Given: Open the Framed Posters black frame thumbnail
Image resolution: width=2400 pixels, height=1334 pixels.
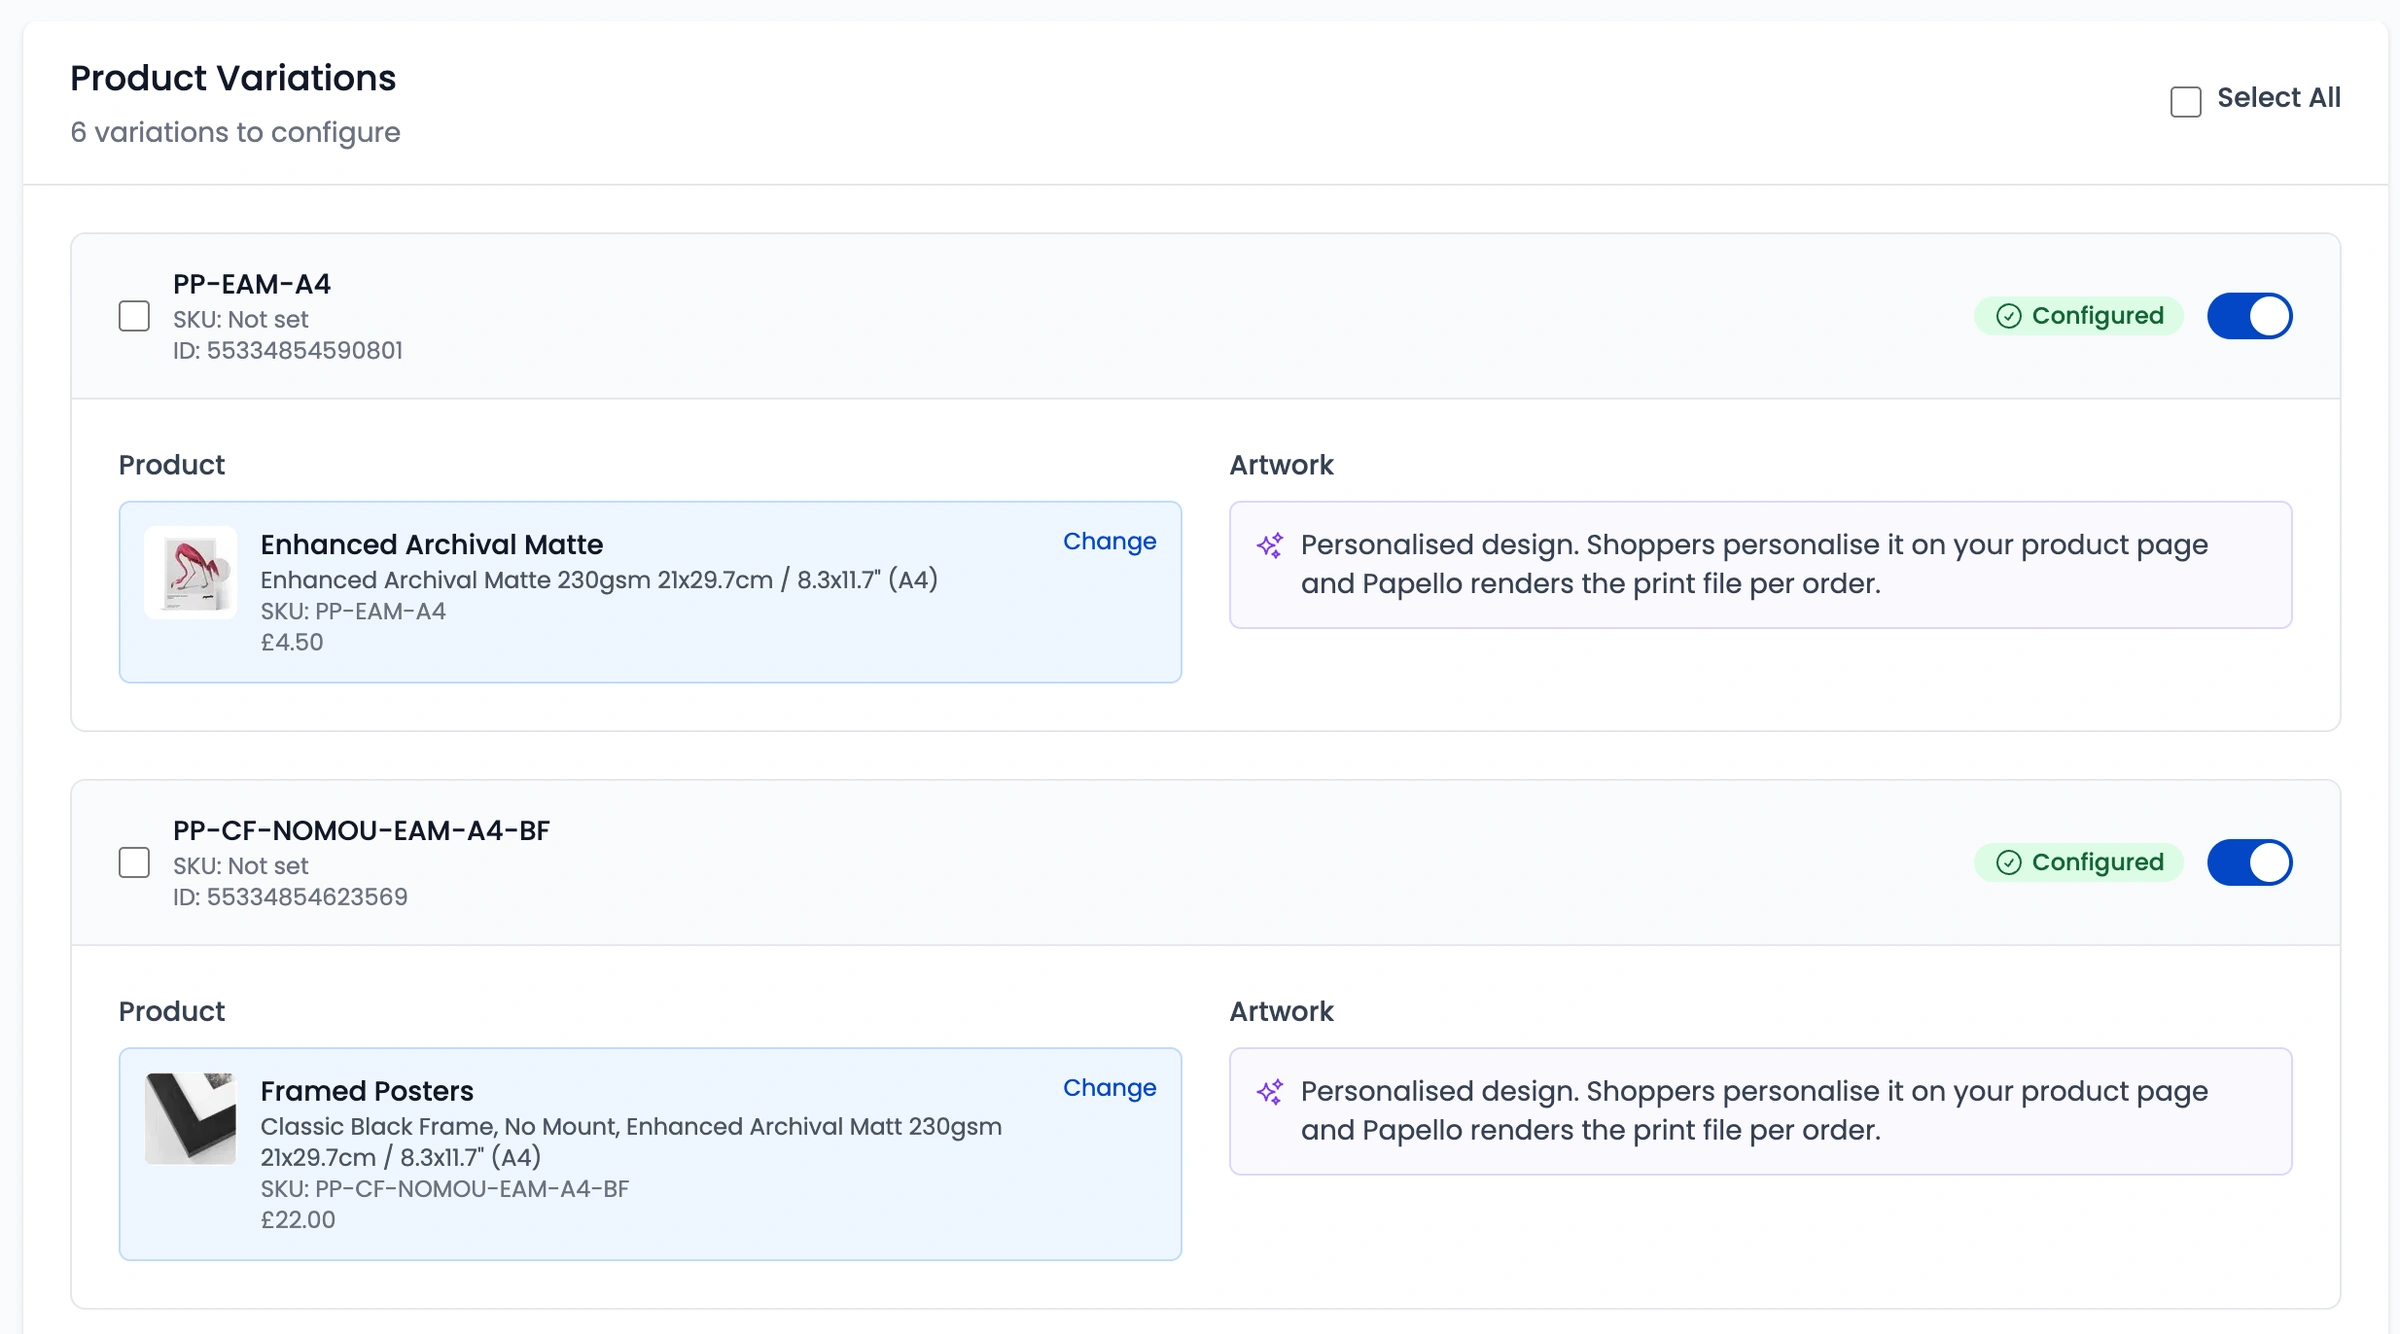Looking at the screenshot, I should pos(190,1118).
